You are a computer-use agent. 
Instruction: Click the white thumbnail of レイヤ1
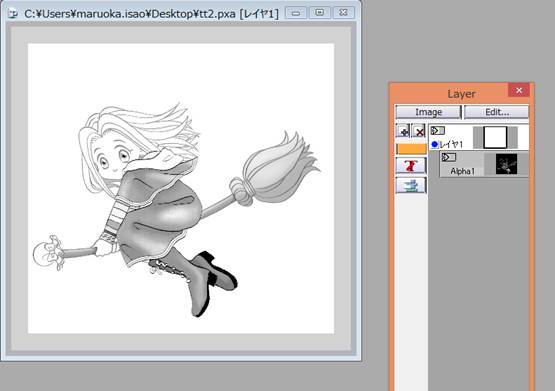[x=495, y=137]
